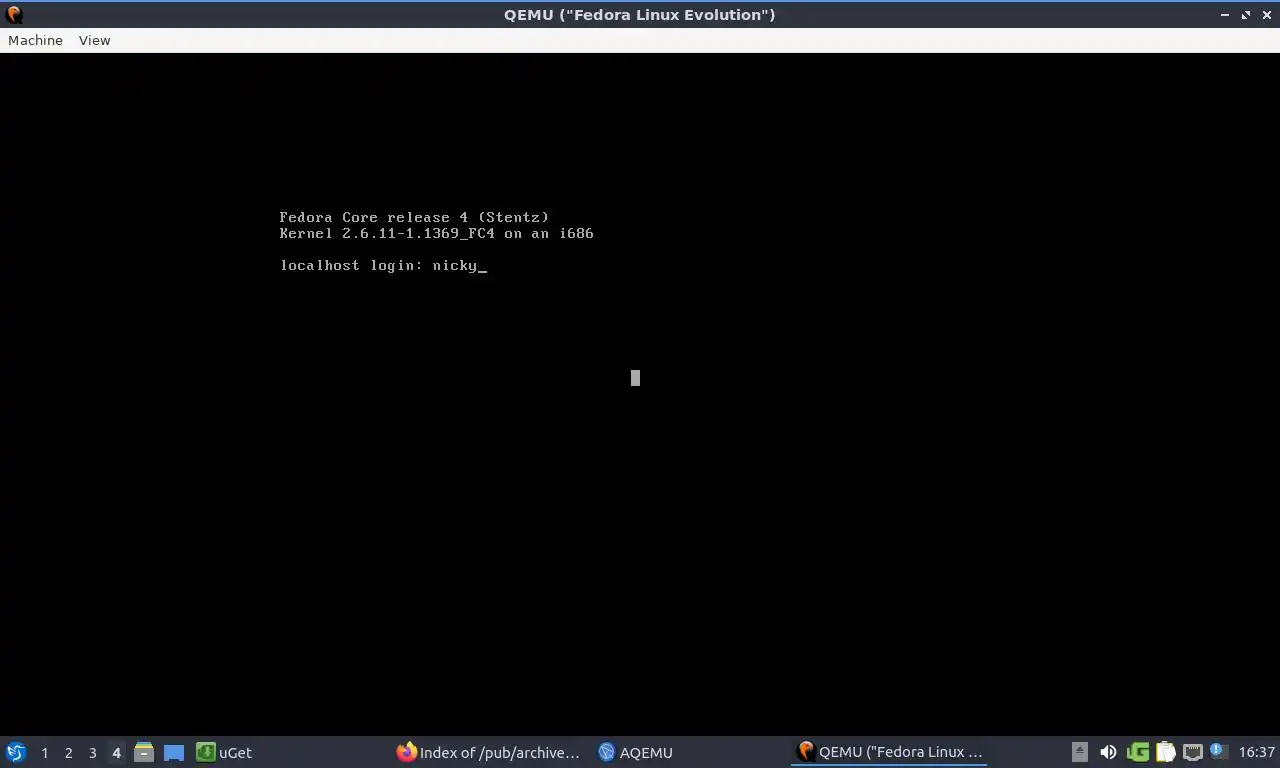Image resolution: width=1280 pixels, height=768 pixels.
Task: Open the network connection tray icon
Action: pos(1192,752)
